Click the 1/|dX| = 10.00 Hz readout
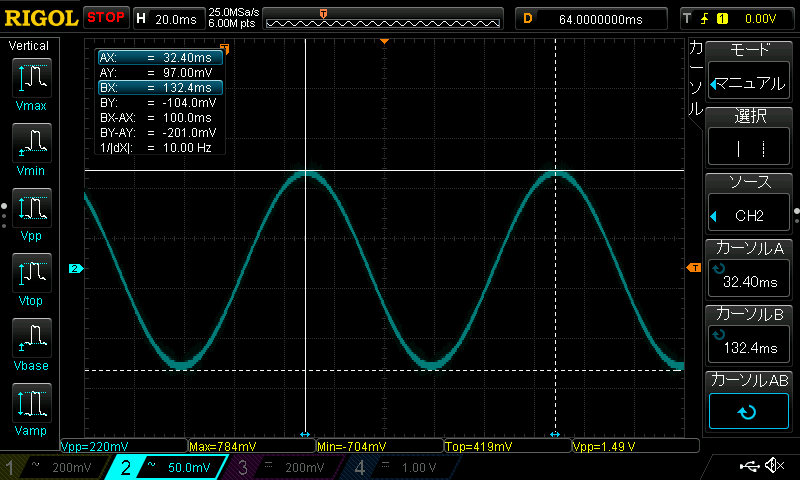This screenshot has height=480, width=800. pos(160,148)
